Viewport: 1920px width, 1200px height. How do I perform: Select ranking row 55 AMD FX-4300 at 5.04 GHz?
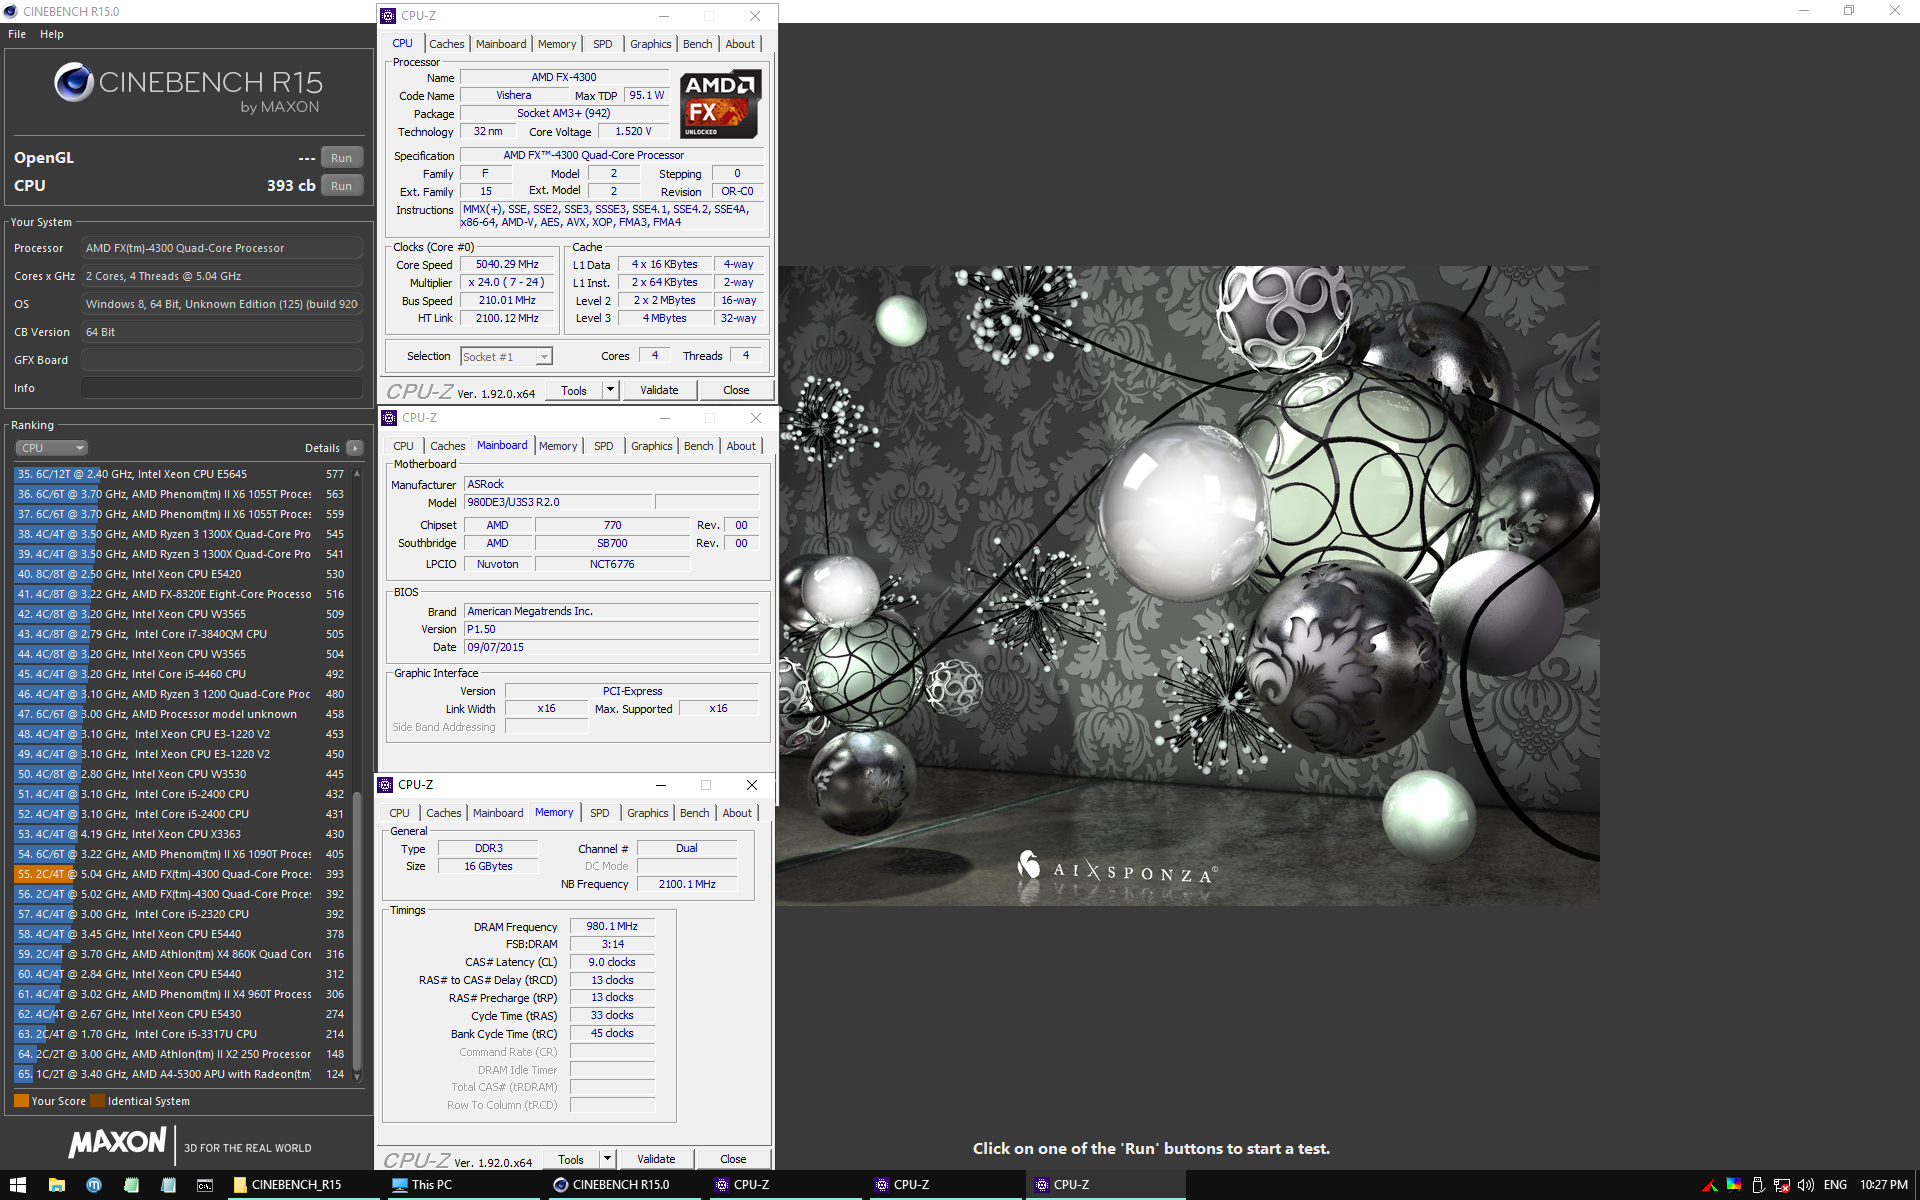pyautogui.click(x=181, y=874)
